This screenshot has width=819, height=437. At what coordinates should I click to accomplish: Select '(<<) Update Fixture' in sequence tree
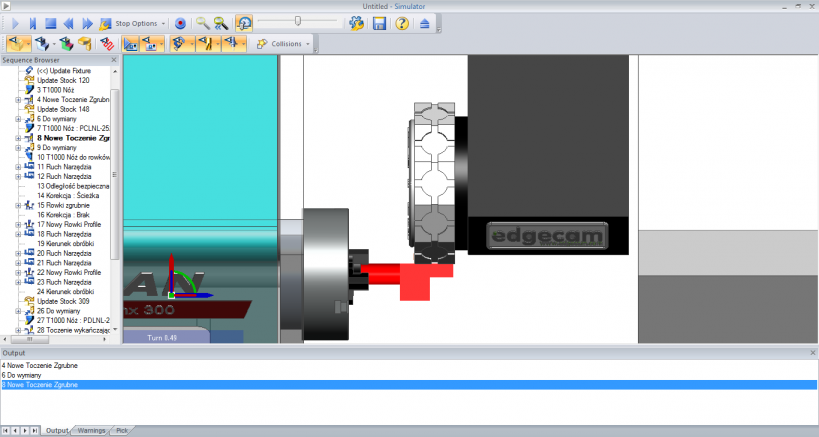[x=64, y=70]
